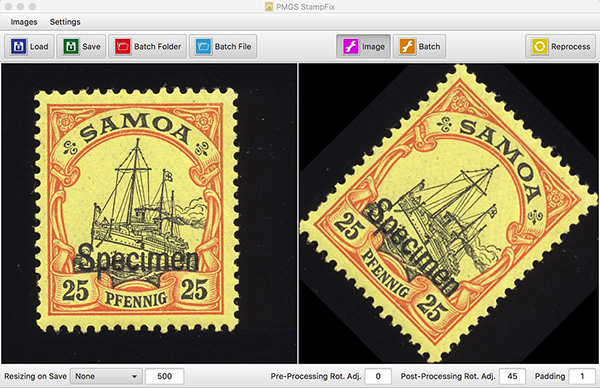Click the blue Batch File folder icon

pyautogui.click(x=203, y=46)
